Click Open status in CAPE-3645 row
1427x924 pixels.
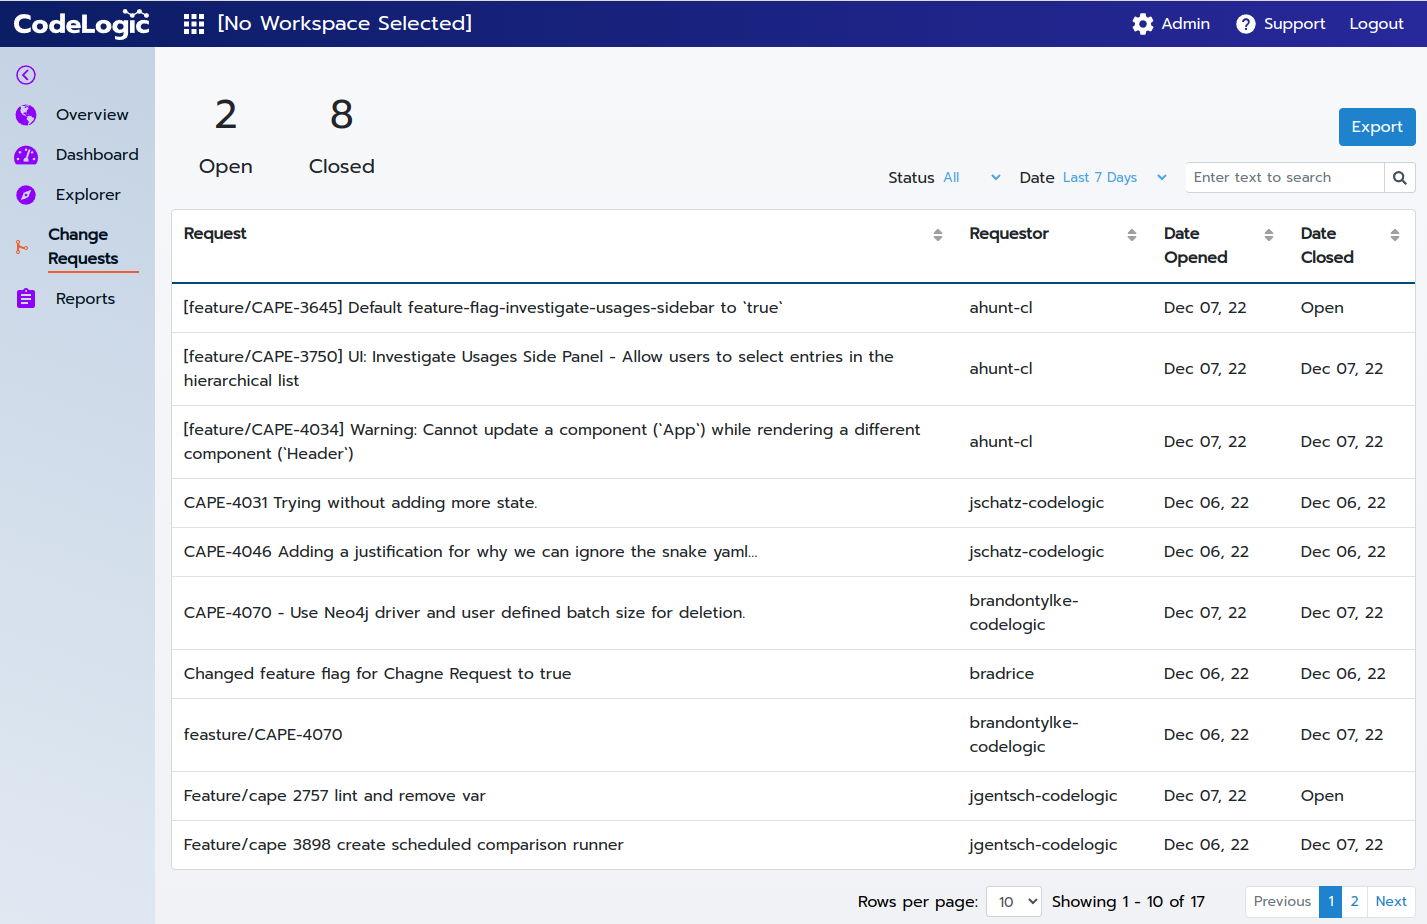pyautogui.click(x=1322, y=308)
